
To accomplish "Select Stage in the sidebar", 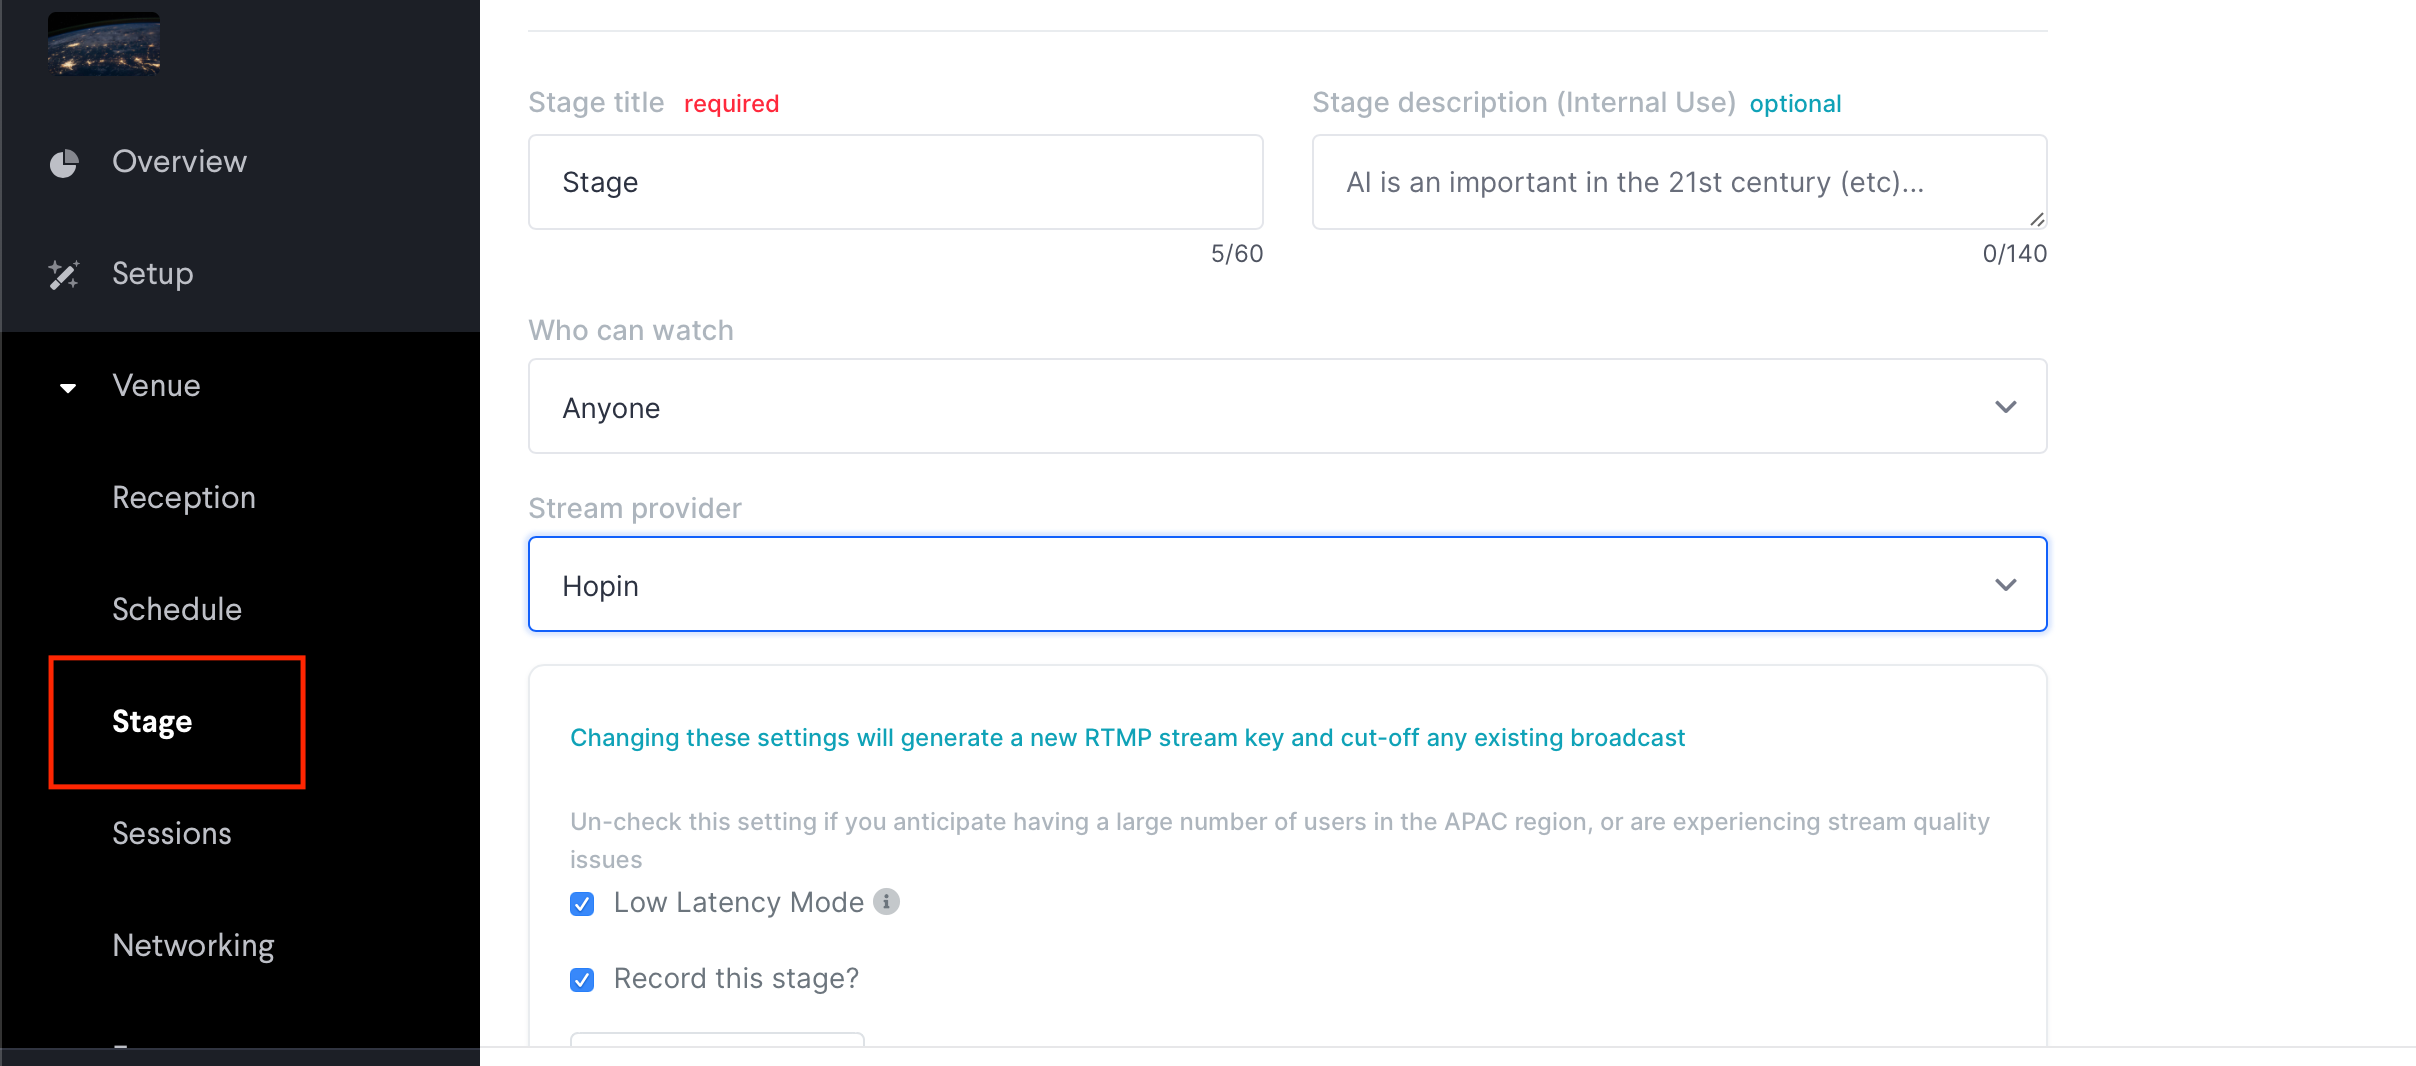I will coord(152,722).
